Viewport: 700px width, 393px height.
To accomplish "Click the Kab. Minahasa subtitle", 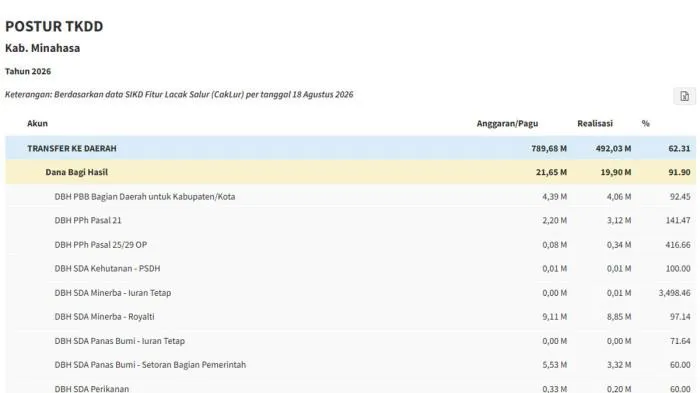I will click(x=42, y=48).
